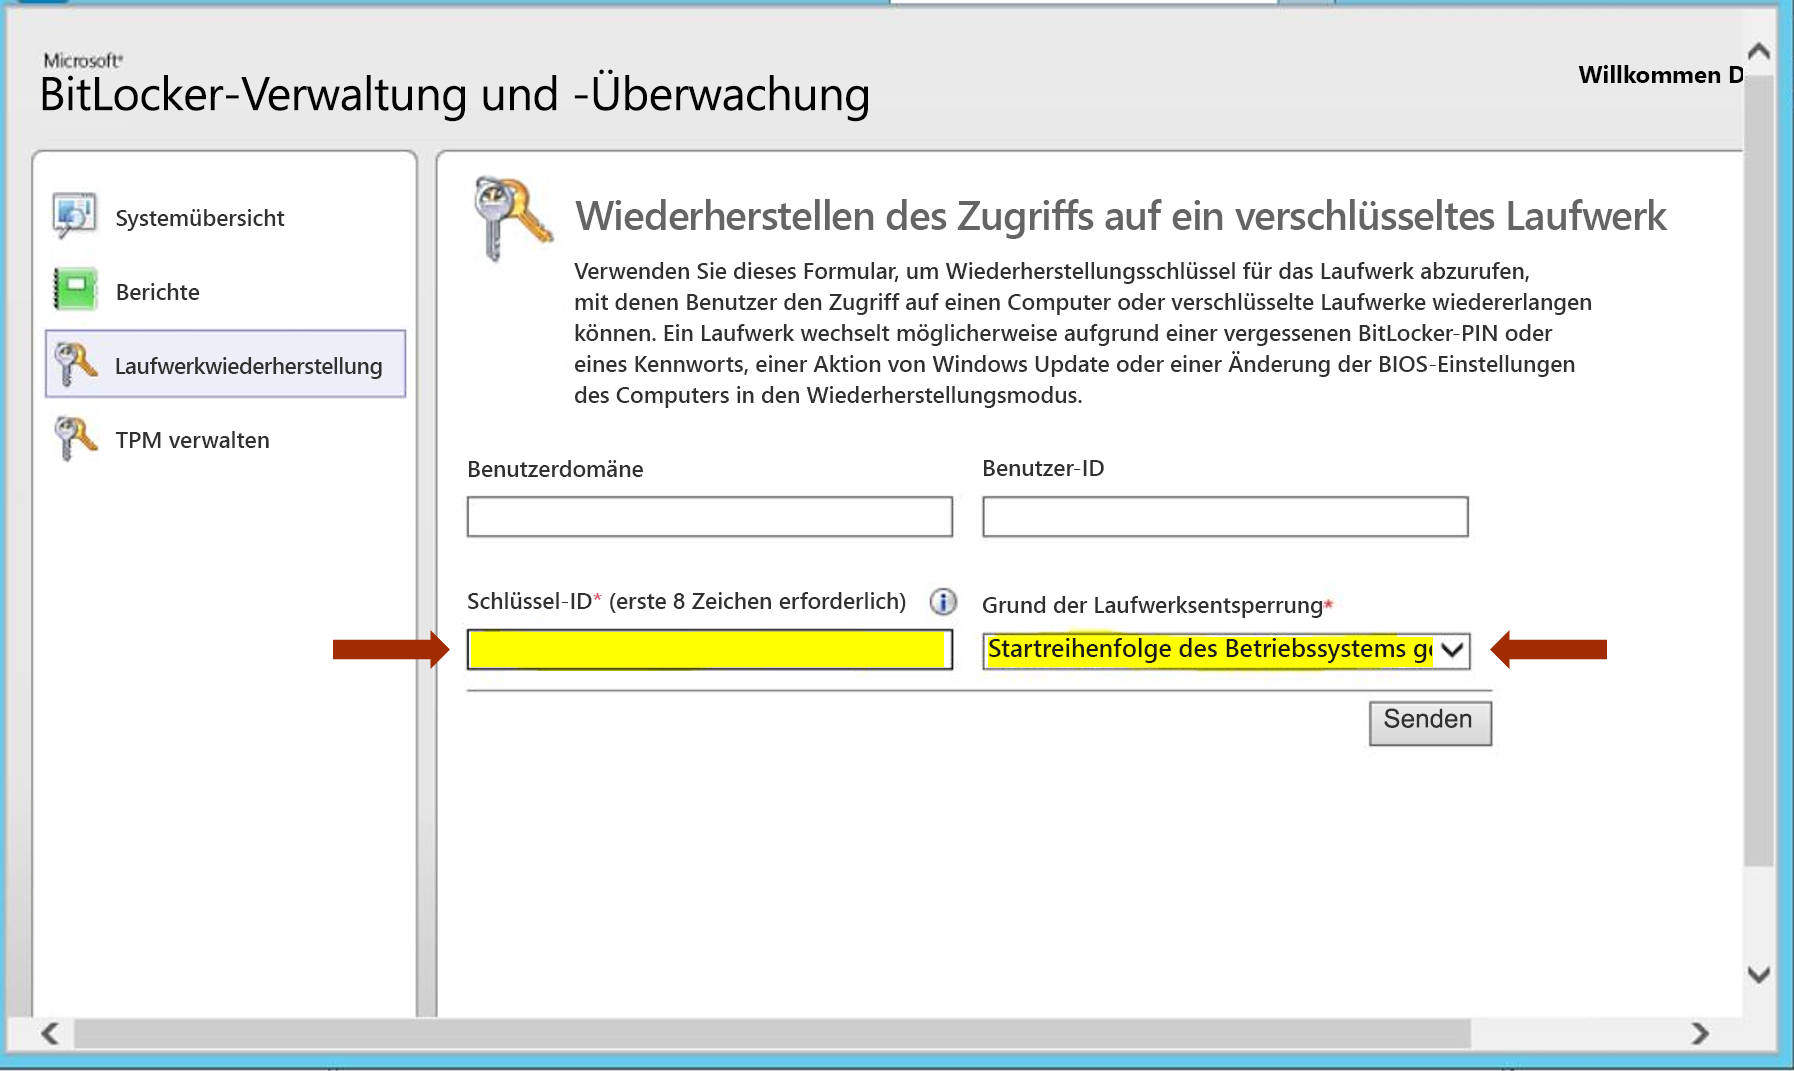Navigate to Systemübersicht
This screenshot has height=1071, width=1794.
click(x=199, y=216)
